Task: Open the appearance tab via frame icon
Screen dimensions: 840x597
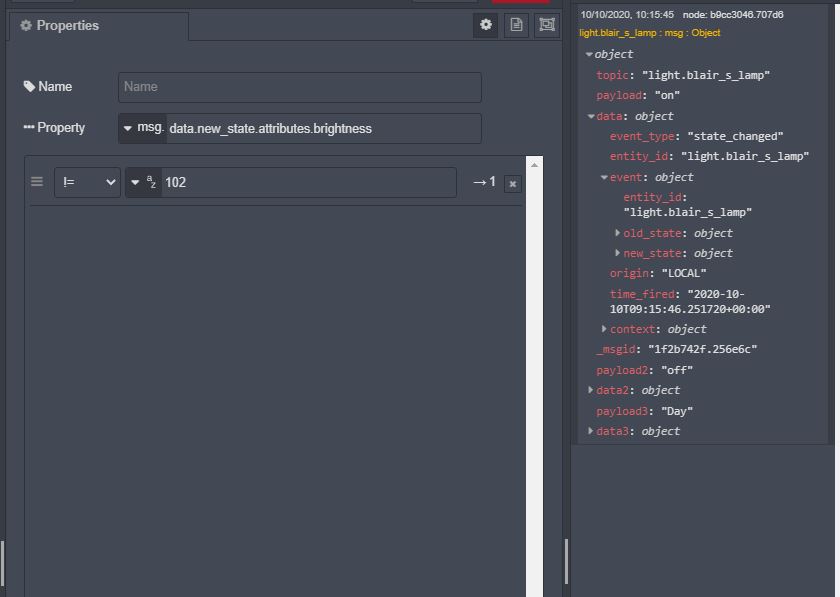Action: click(546, 25)
